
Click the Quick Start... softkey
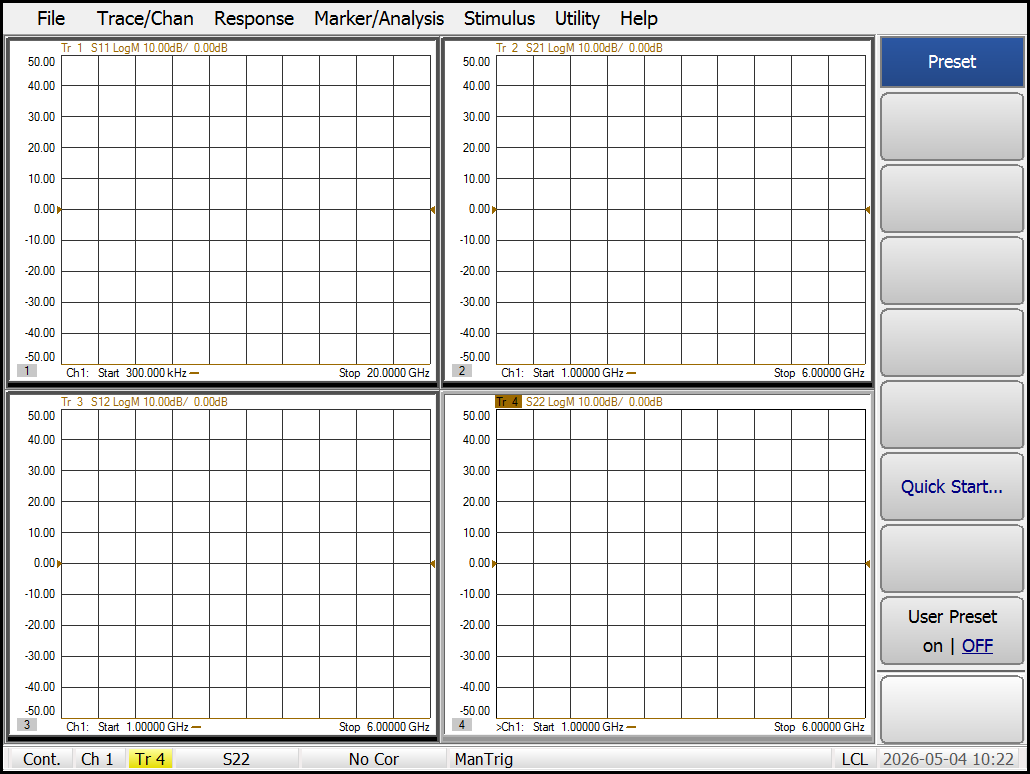coord(952,487)
